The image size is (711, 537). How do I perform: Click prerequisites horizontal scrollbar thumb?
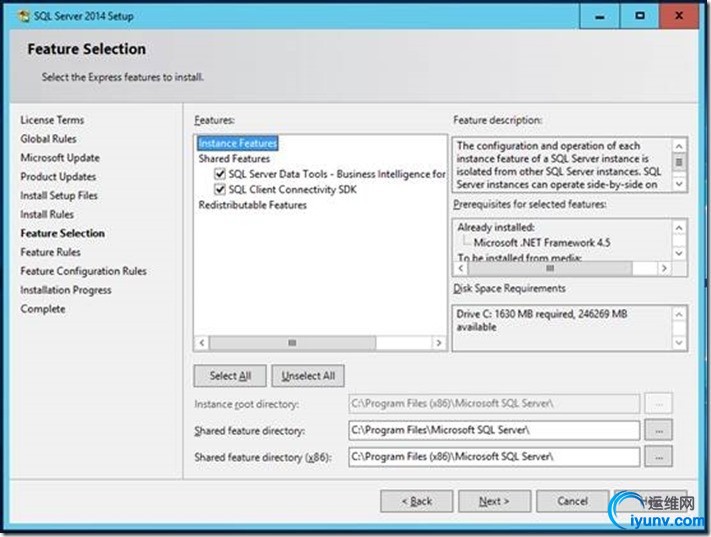pos(550,268)
